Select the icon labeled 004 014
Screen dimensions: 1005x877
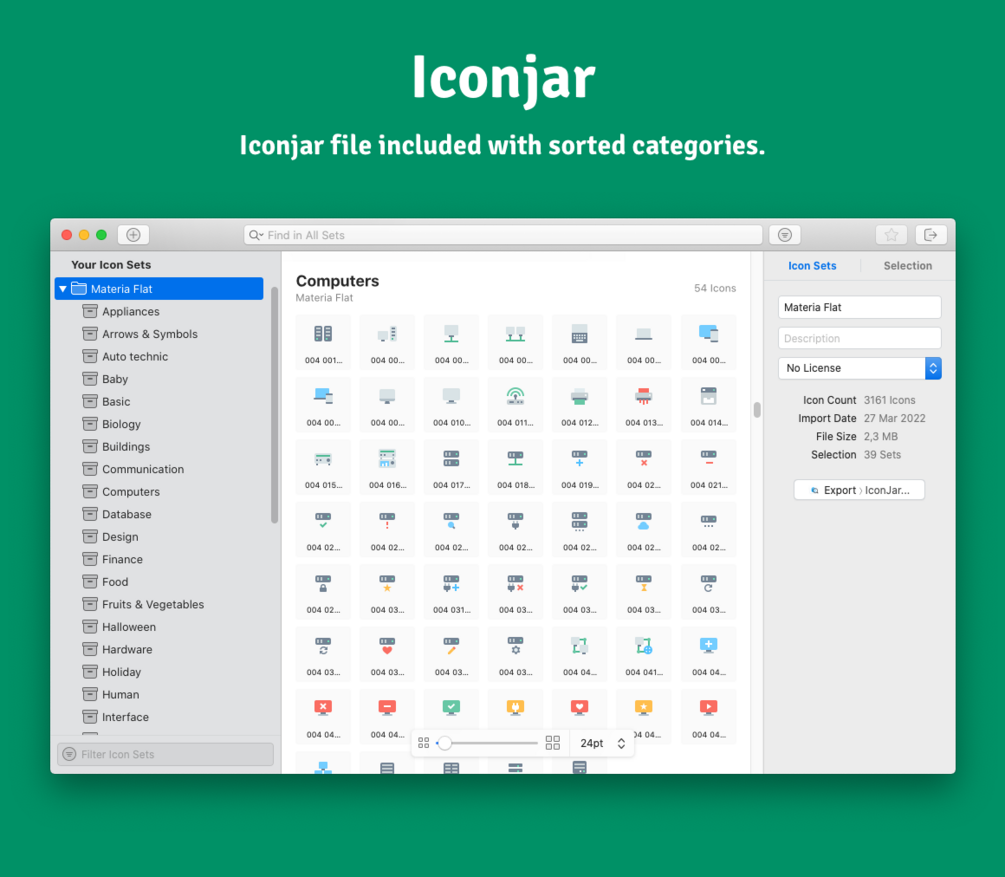pyautogui.click(x=708, y=405)
